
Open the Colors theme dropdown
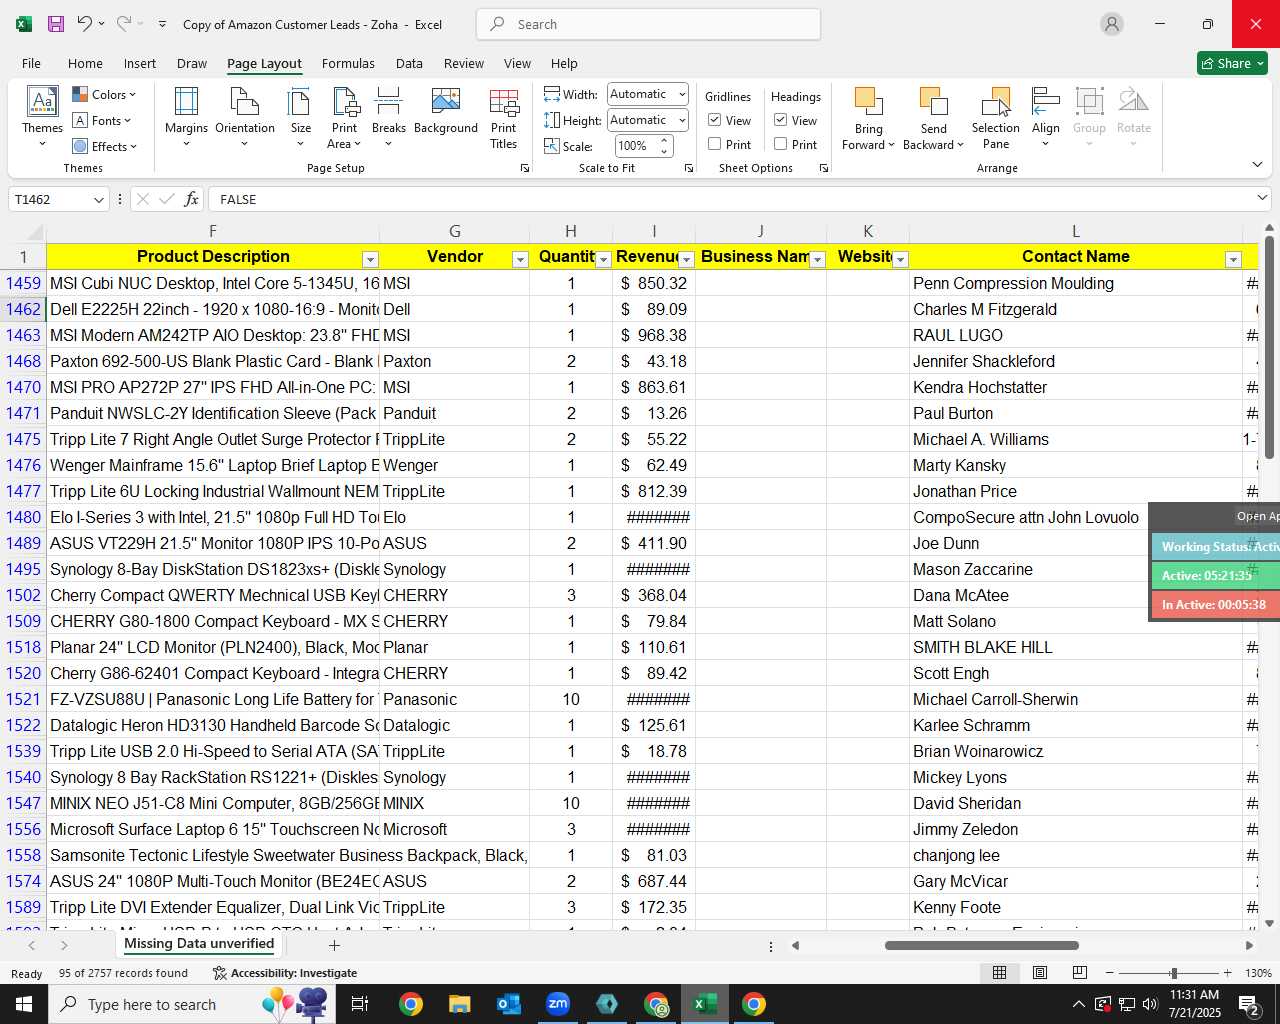pyautogui.click(x=105, y=95)
